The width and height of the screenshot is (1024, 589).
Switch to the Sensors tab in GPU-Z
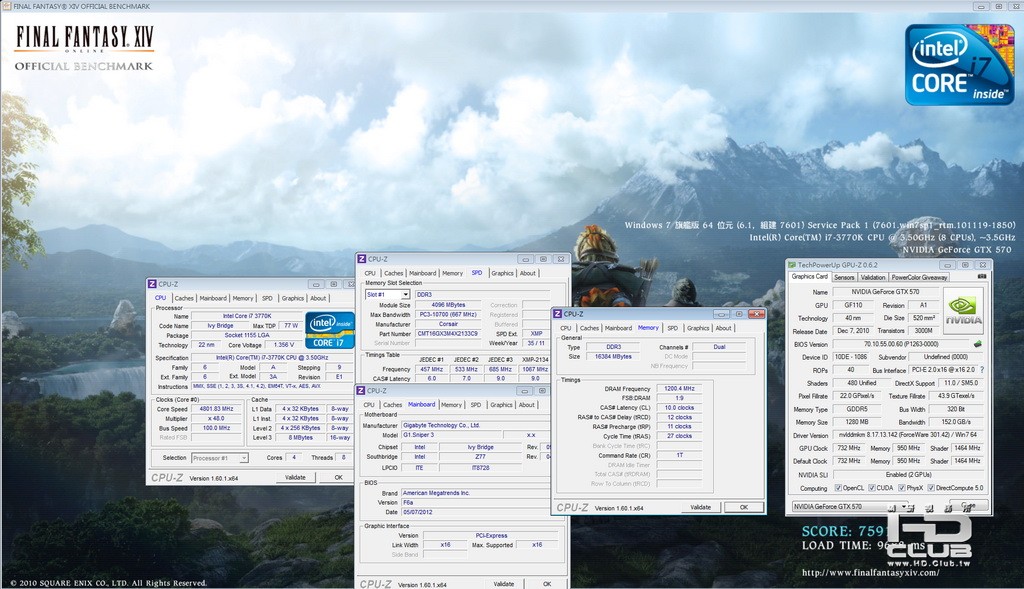coord(844,277)
